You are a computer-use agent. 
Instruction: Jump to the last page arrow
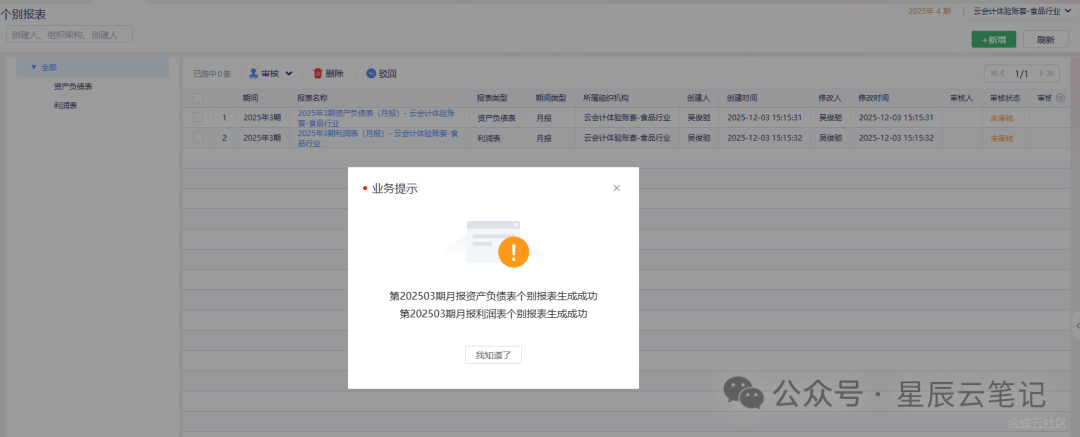(1051, 73)
